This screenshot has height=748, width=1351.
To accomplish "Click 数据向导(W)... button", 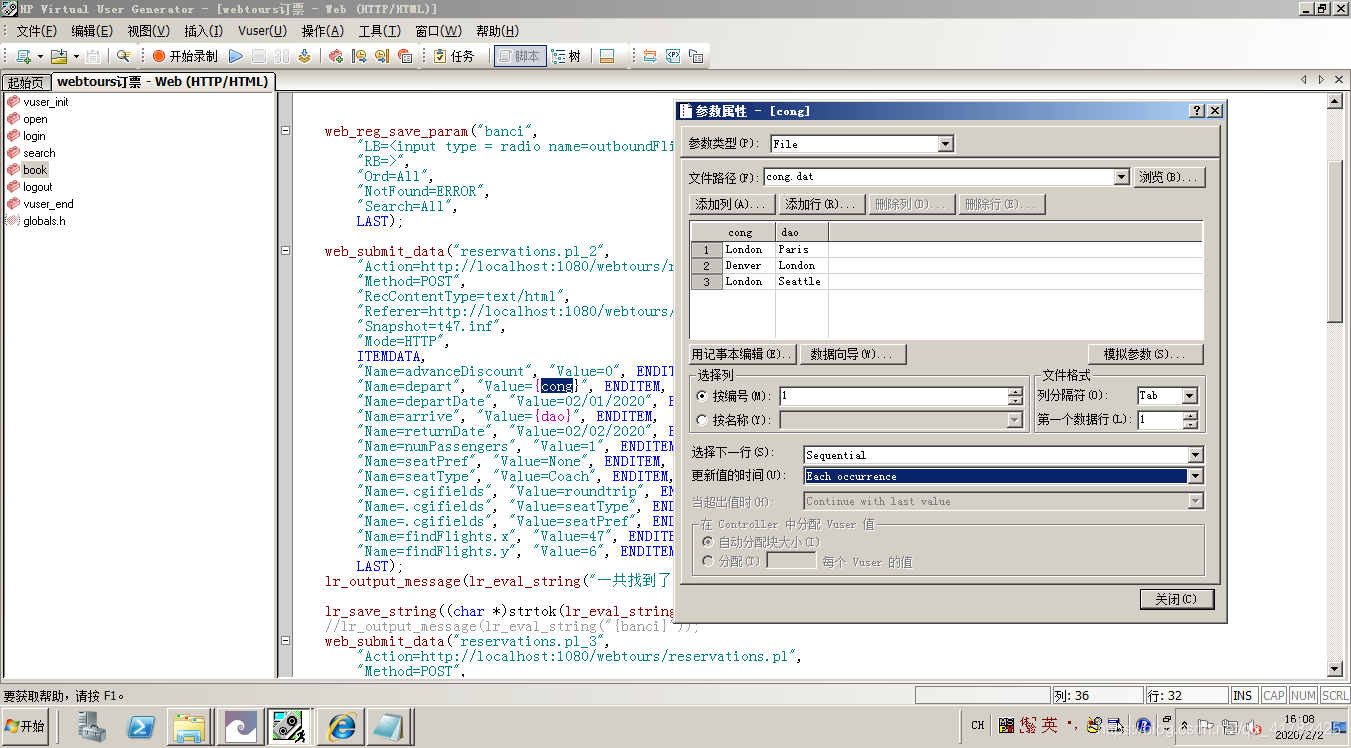I will [853, 354].
